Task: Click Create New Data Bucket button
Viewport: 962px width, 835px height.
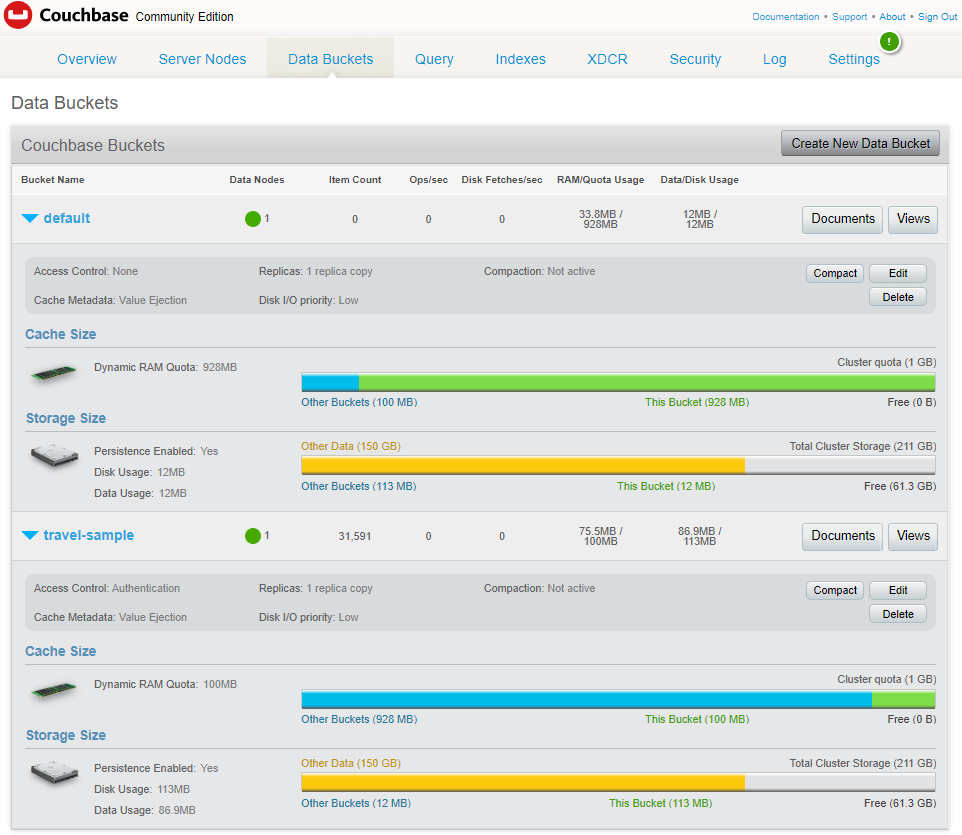Action: [860, 143]
